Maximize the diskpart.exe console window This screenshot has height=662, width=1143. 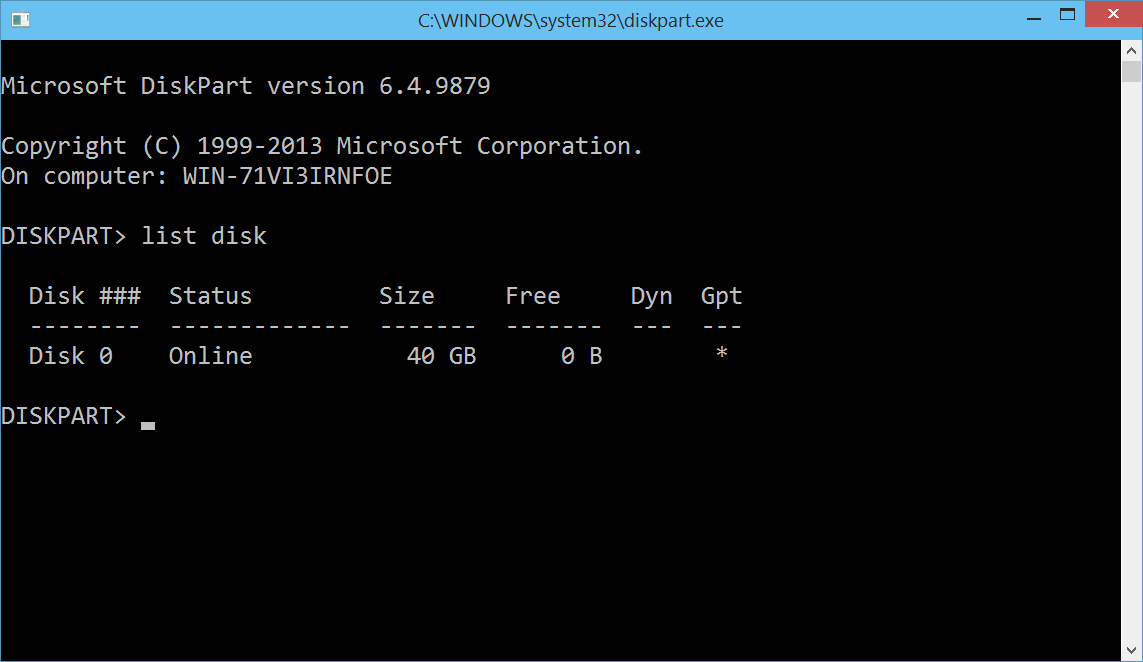pos(1067,16)
